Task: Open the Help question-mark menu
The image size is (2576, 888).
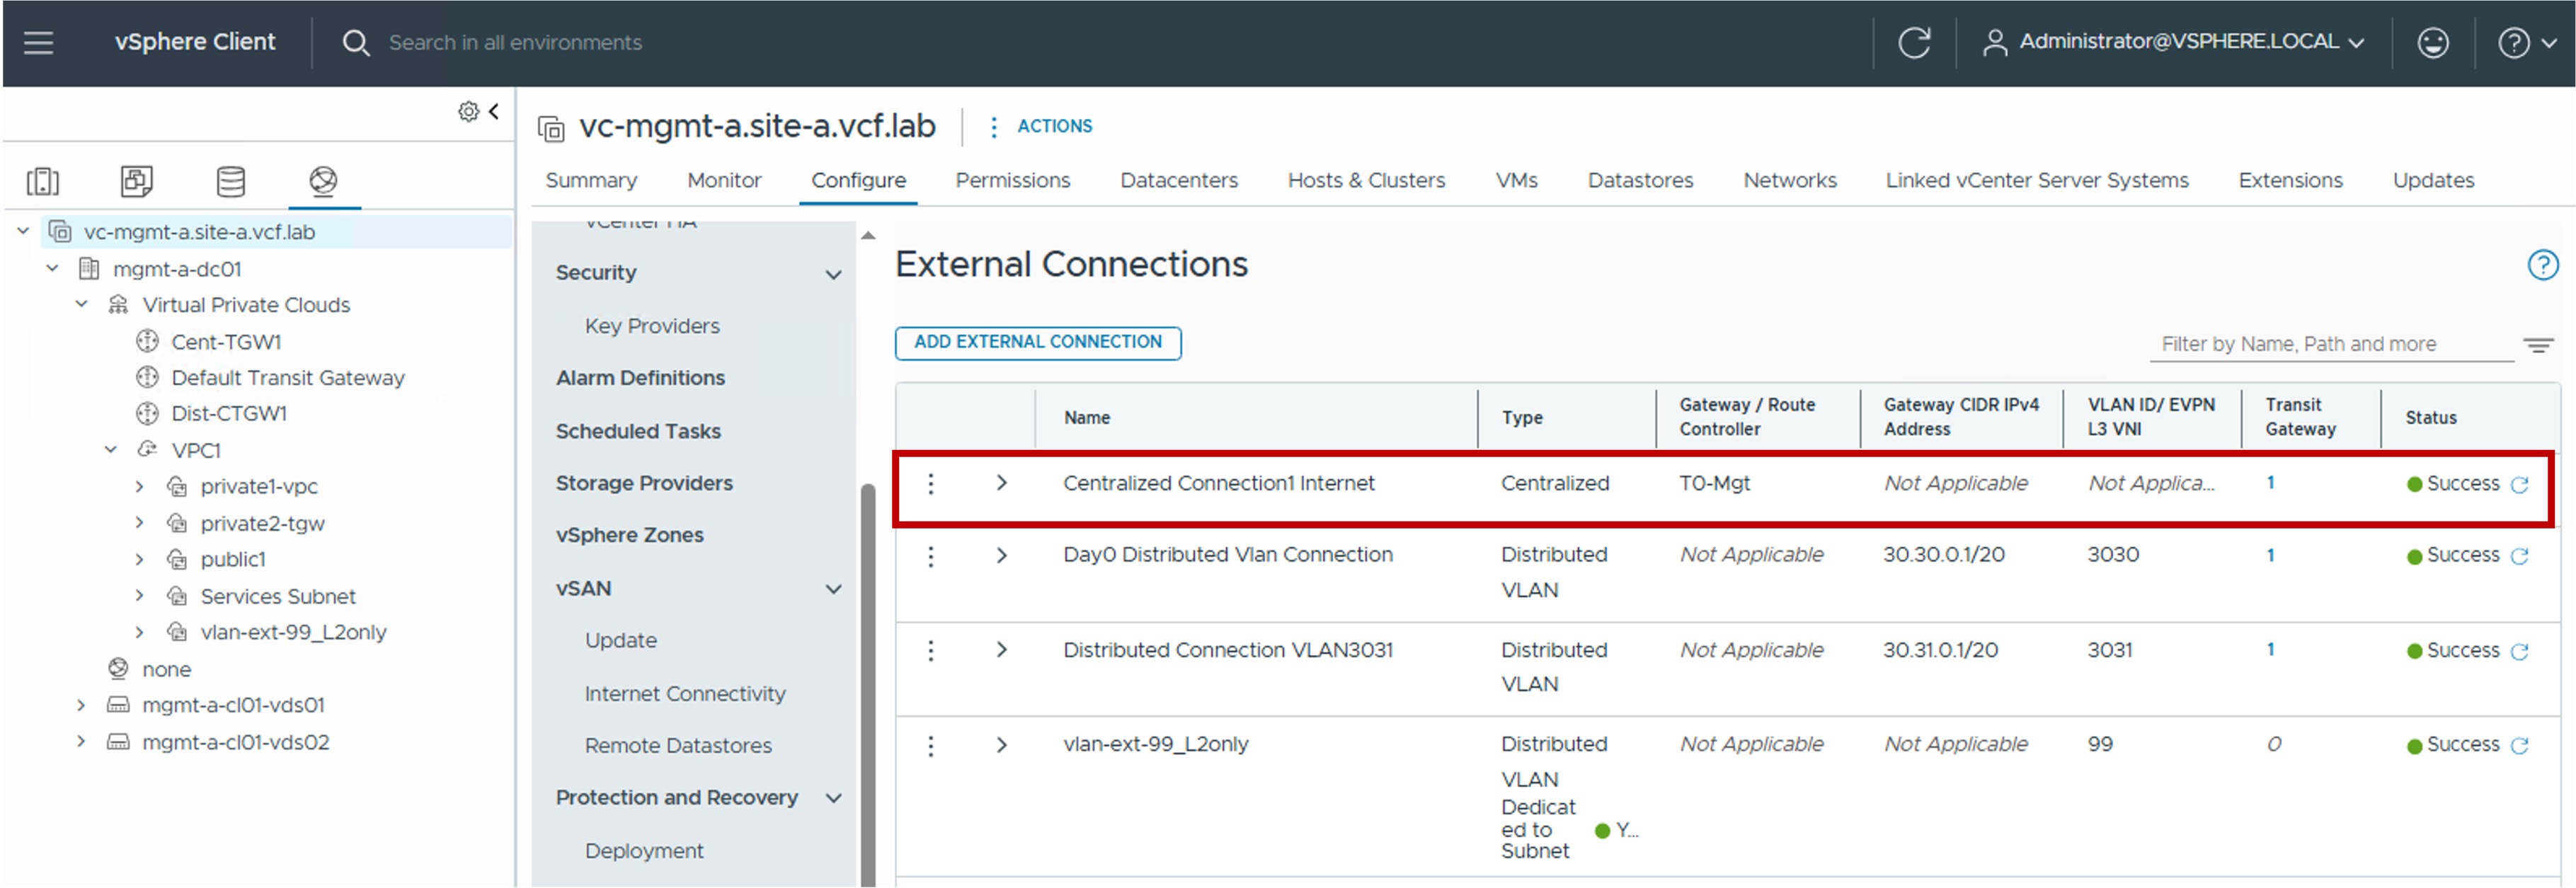Action: coord(2526,42)
